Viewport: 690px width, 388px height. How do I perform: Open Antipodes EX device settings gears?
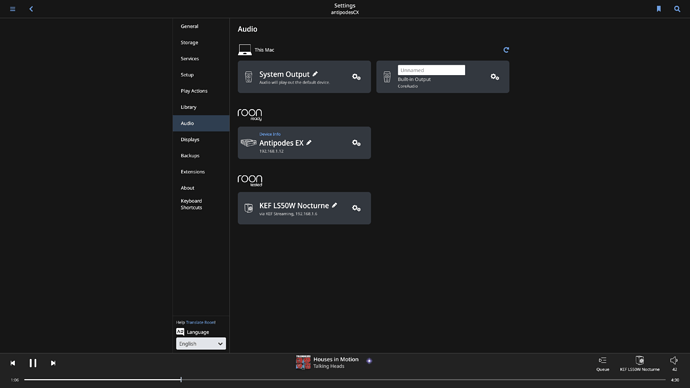tap(356, 143)
